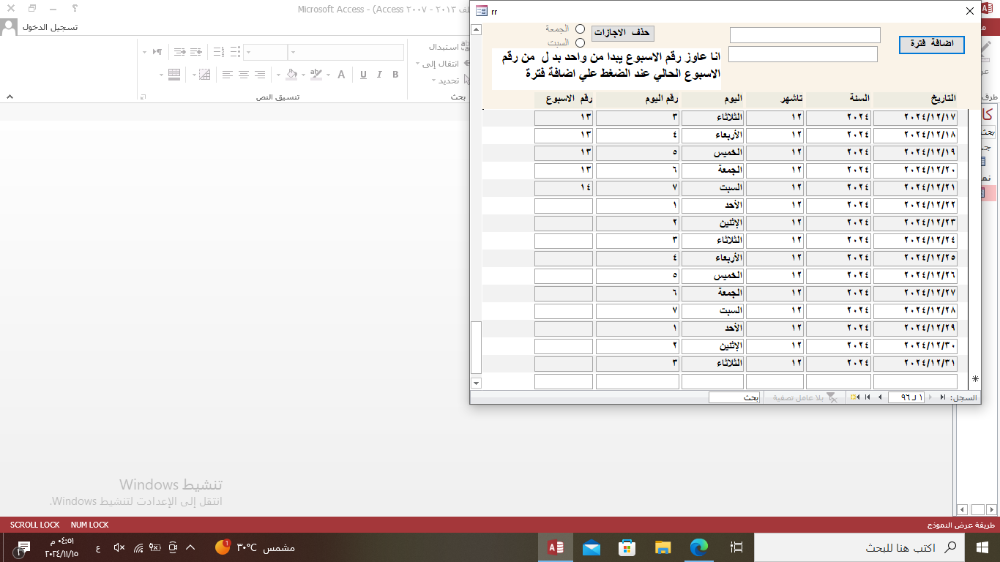Click the حذف الاجازات button

(622, 33)
